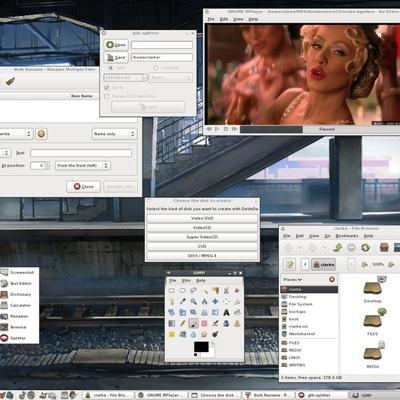Click the zoom in icon beside 100%

391,264
